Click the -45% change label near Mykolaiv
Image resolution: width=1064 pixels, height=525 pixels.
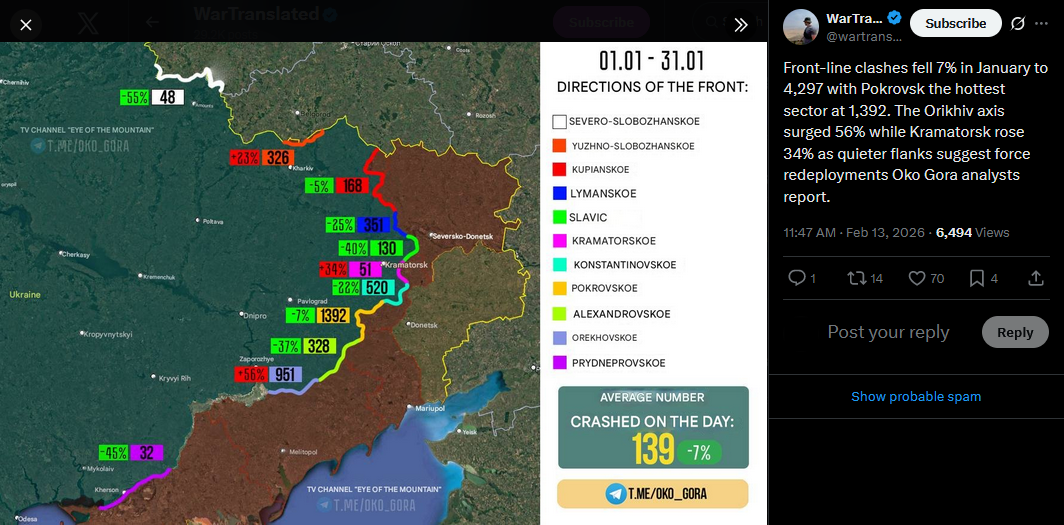click(113, 452)
